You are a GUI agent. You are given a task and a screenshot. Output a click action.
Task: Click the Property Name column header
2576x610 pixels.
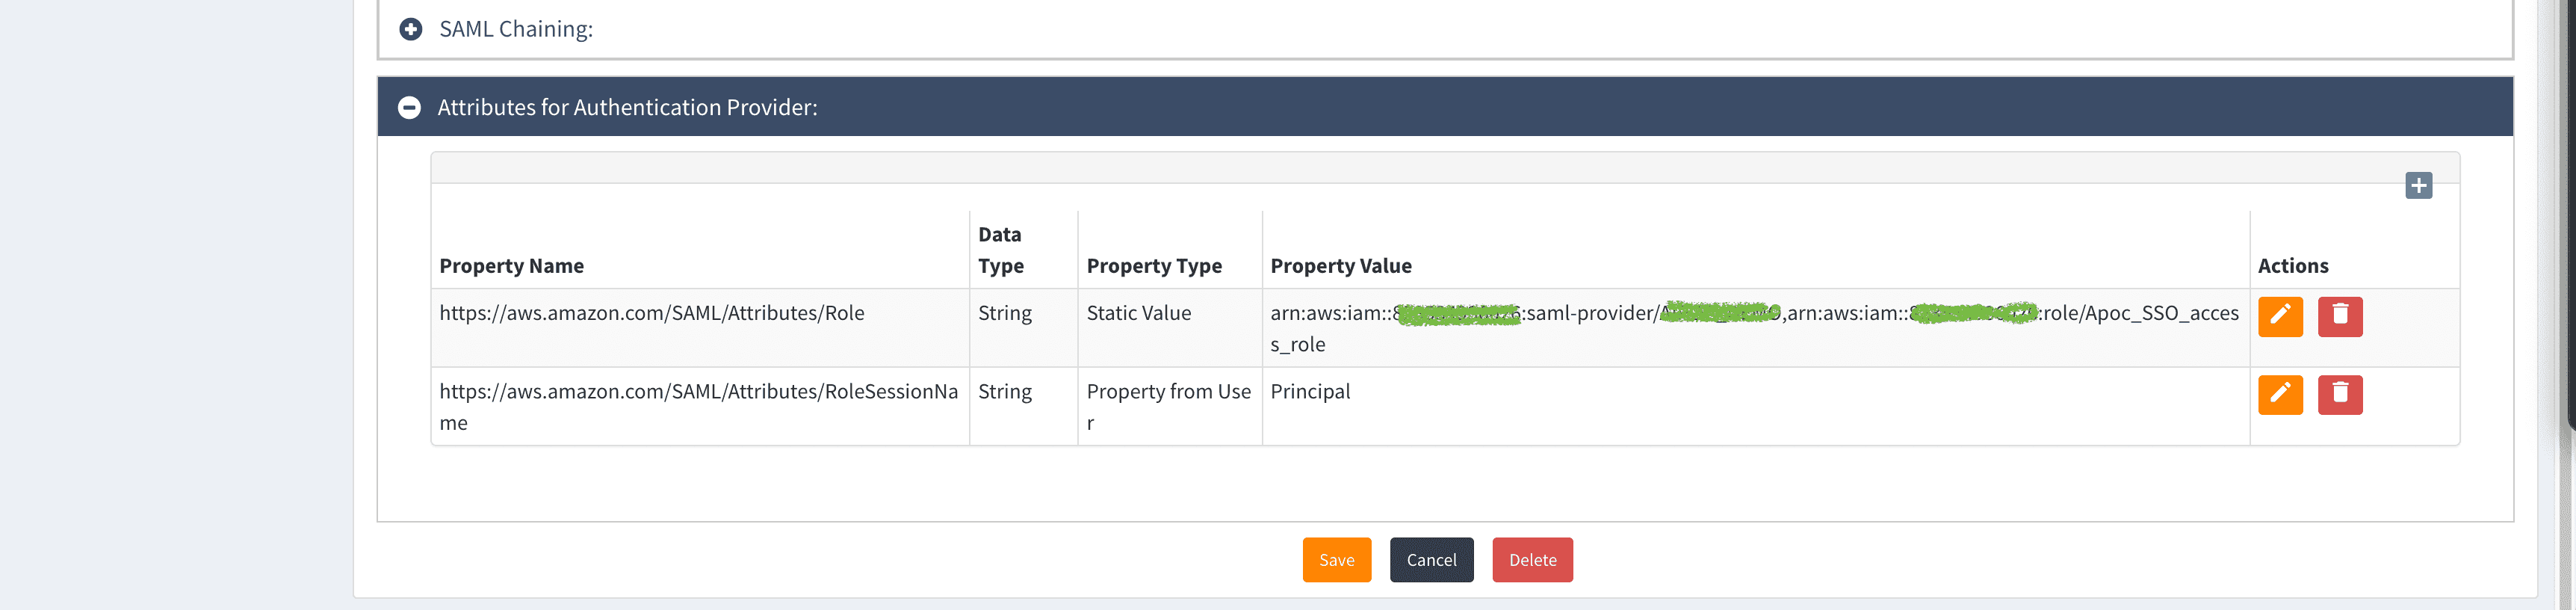511,266
